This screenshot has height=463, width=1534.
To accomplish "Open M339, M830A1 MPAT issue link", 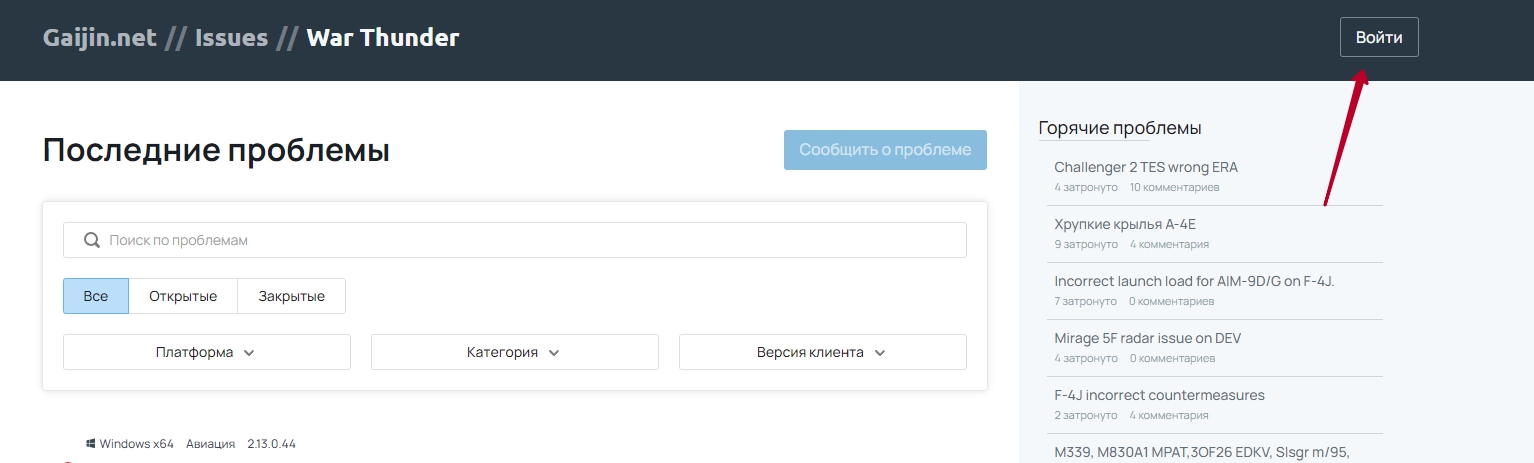I will tap(1202, 452).
